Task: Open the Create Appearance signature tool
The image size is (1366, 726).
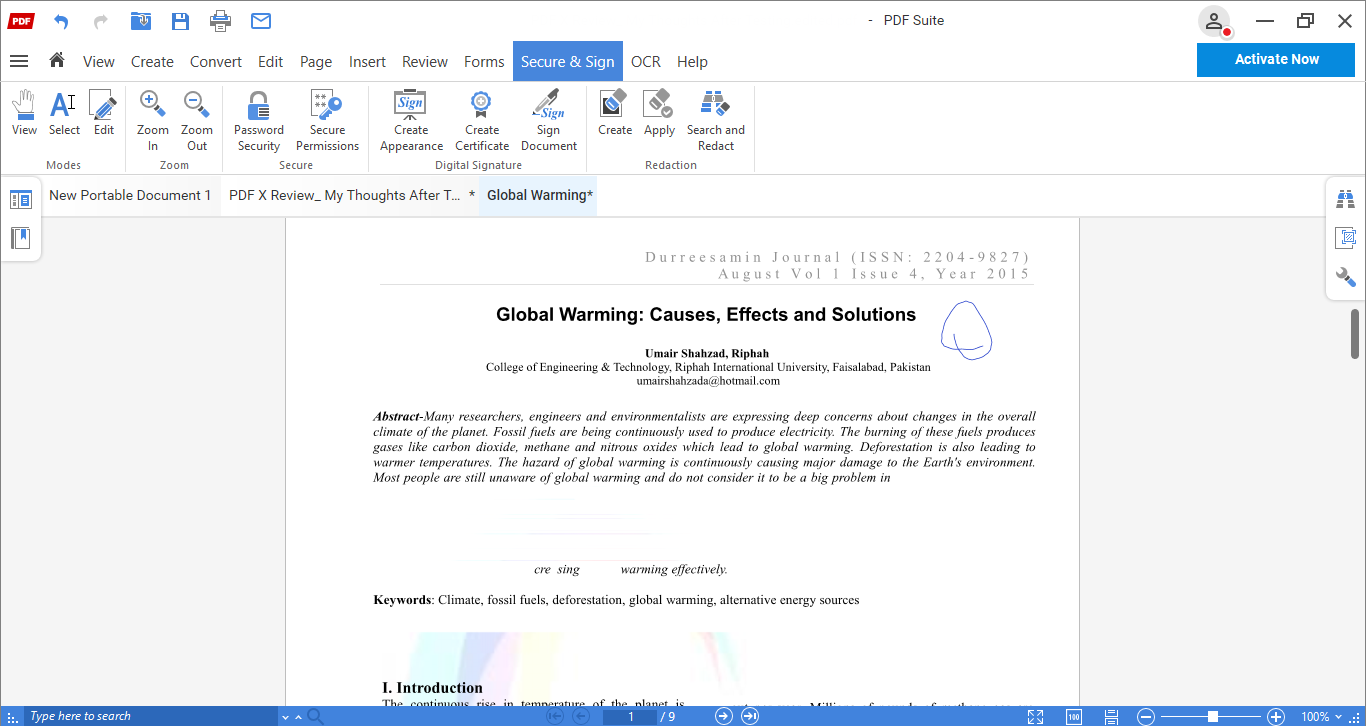Action: pyautogui.click(x=410, y=118)
